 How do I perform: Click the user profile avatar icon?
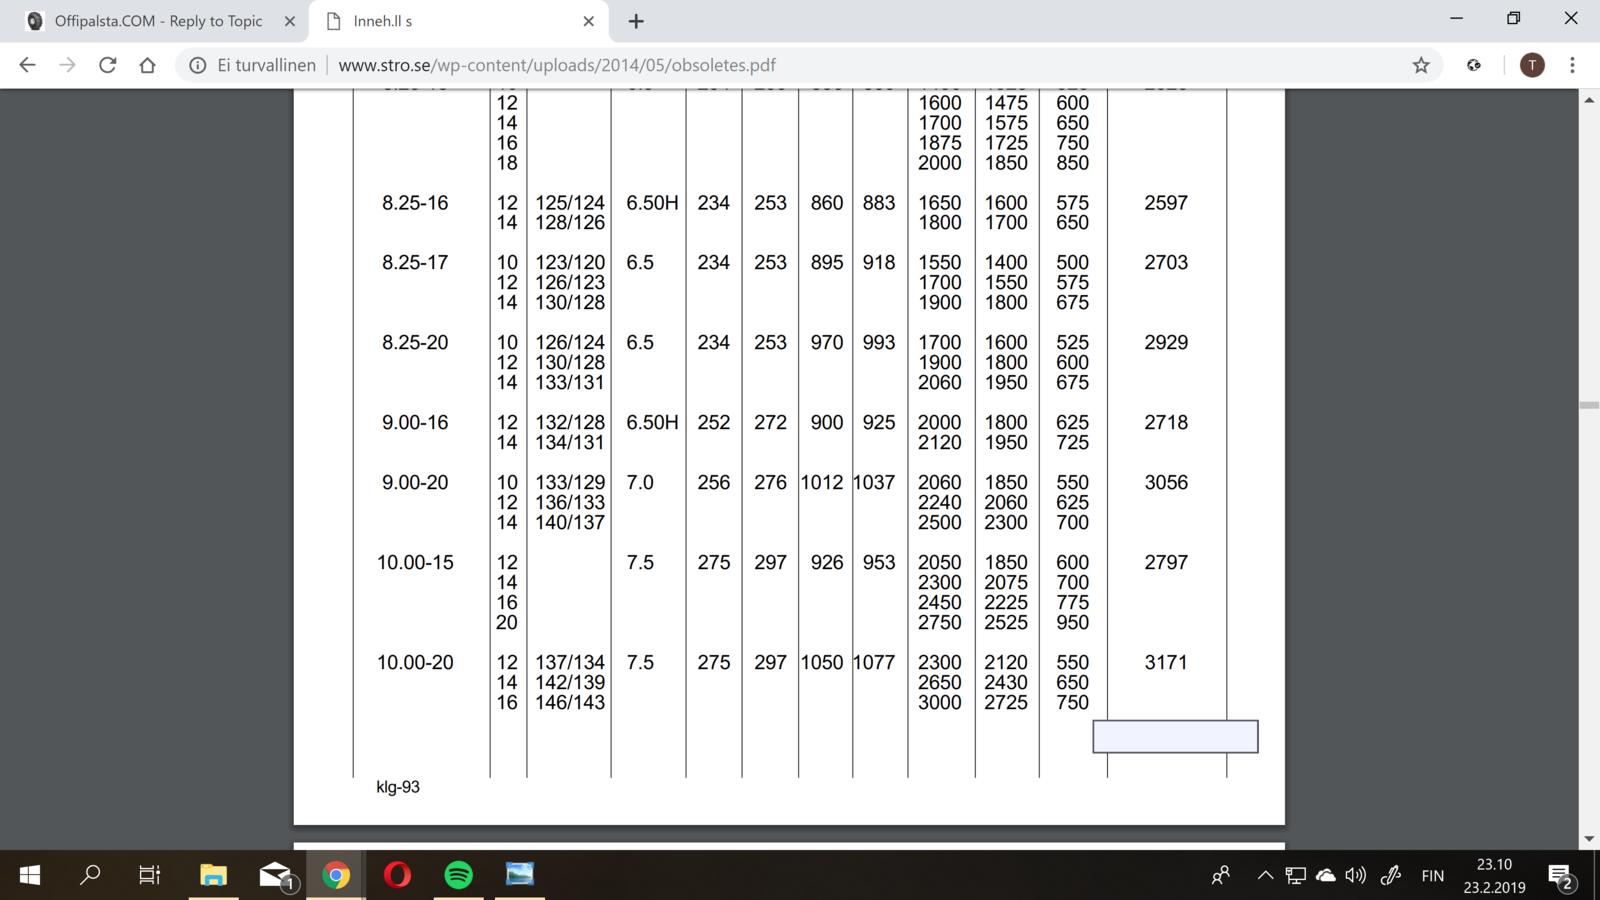coord(1531,65)
